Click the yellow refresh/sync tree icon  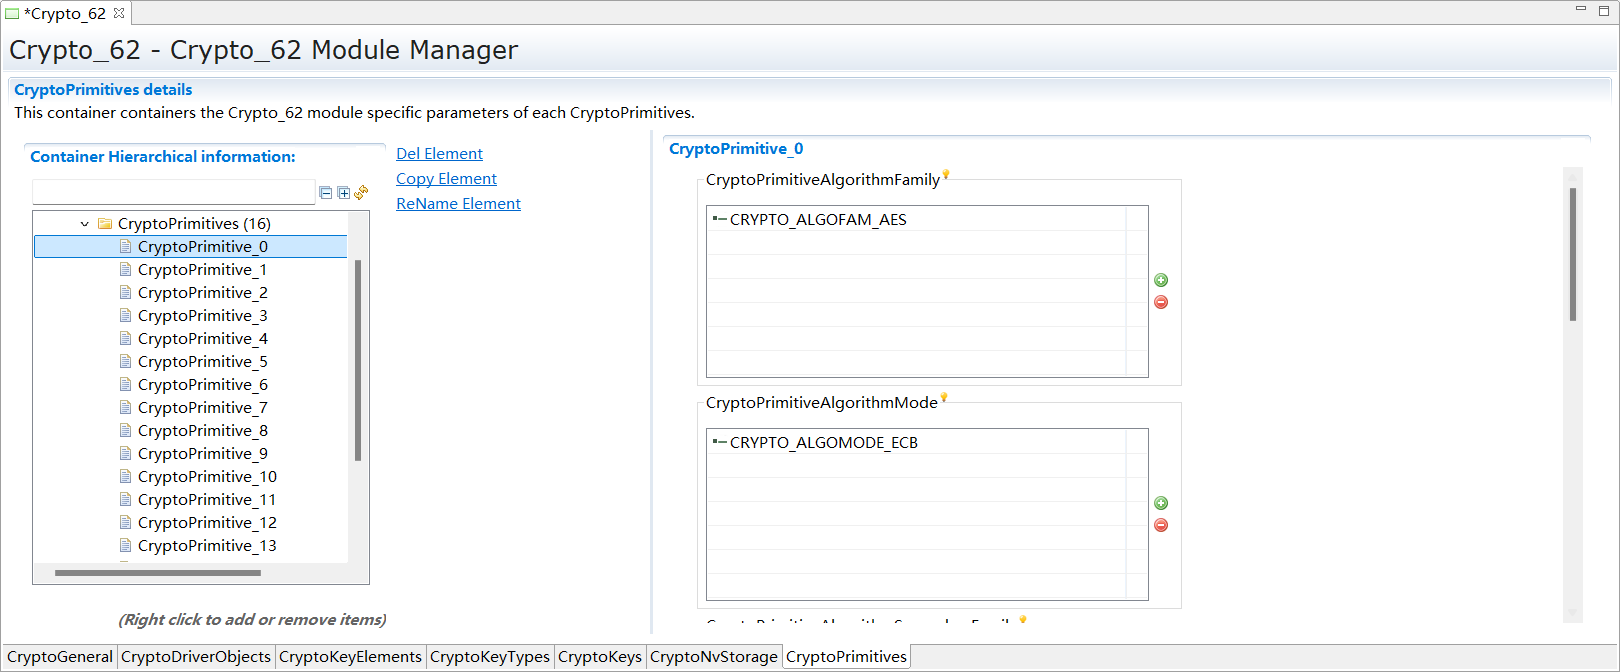[x=361, y=192]
